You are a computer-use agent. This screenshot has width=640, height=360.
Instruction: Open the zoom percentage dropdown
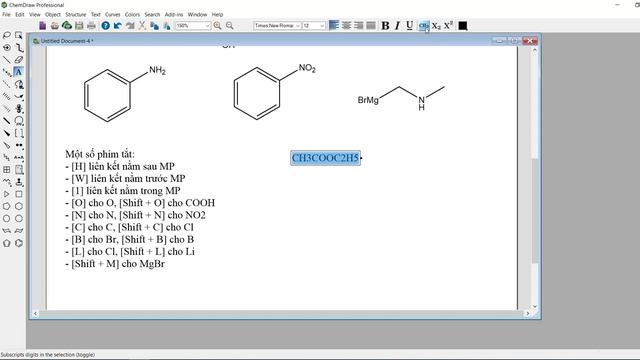(x=207, y=26)
